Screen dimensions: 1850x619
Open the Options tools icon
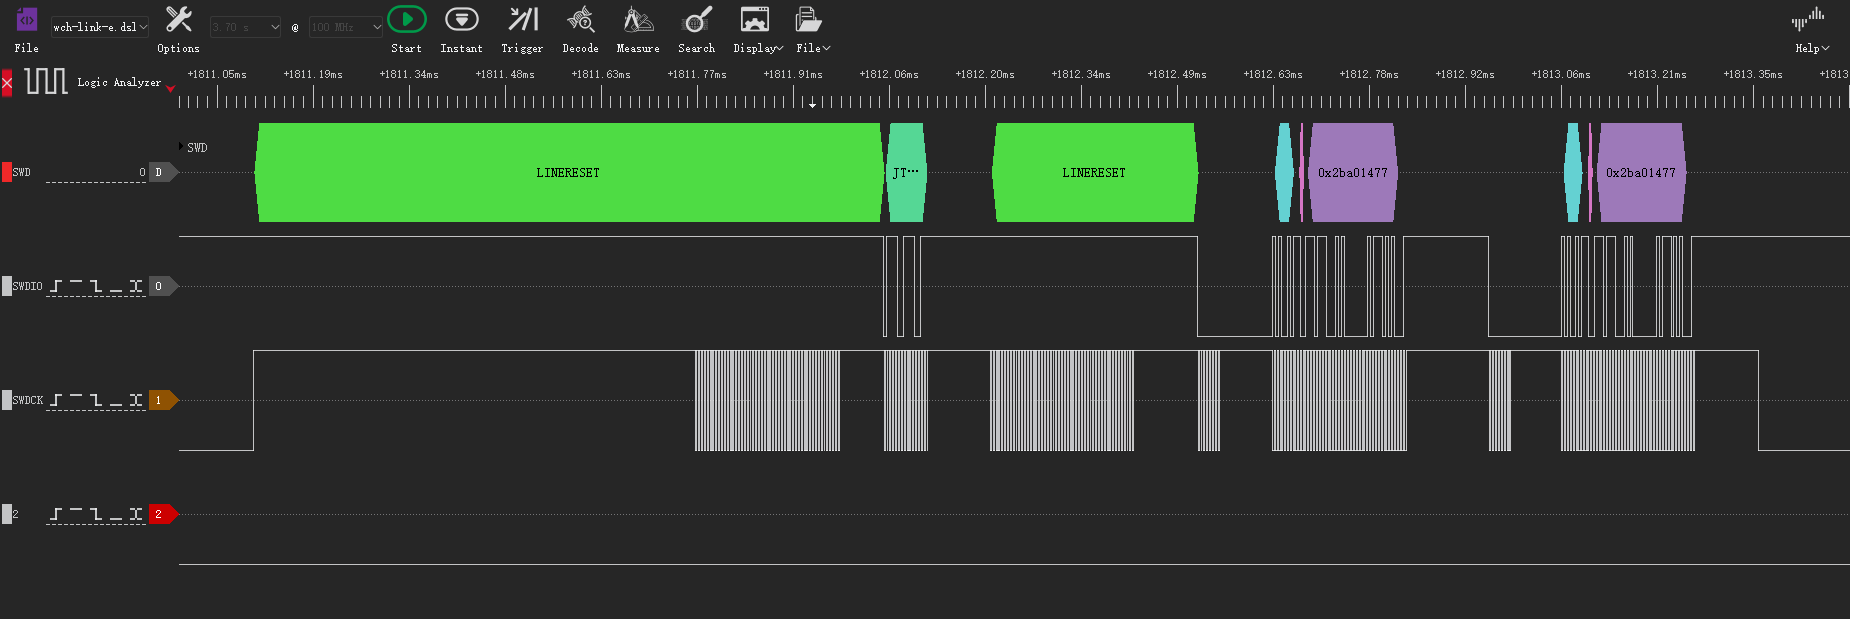pyautogui.click(x=178, y=20)
